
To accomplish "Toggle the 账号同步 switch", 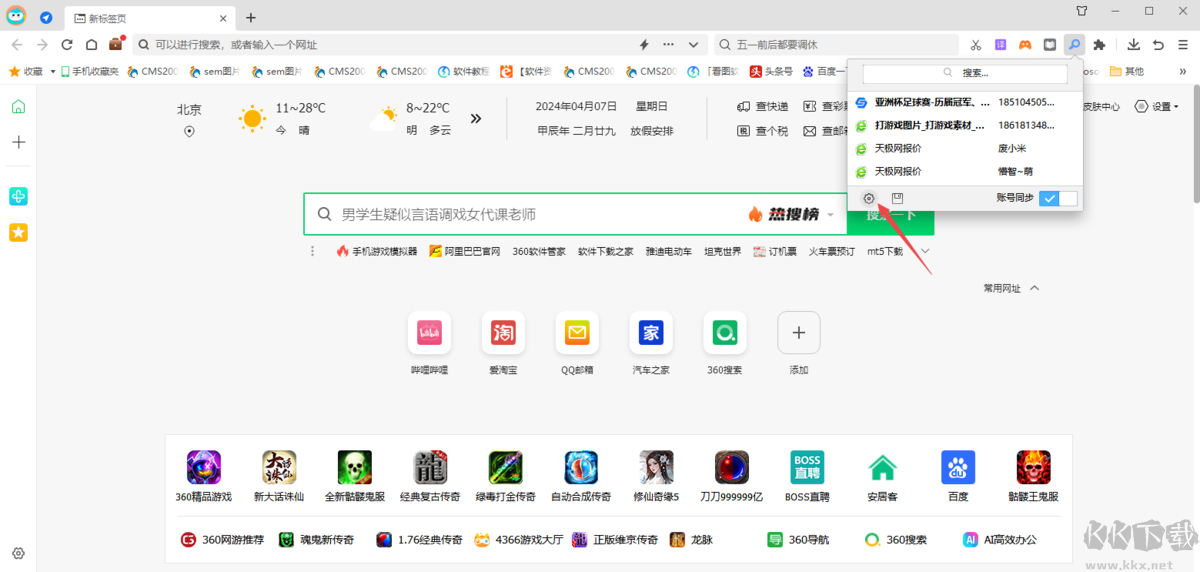I will (1058, 198).
